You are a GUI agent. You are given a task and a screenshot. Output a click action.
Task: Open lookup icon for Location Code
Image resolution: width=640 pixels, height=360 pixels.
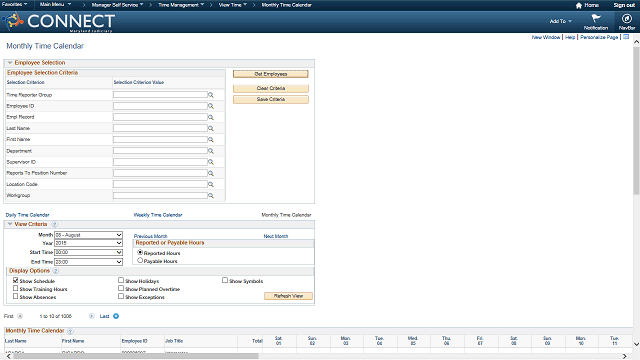click(211, 184)
